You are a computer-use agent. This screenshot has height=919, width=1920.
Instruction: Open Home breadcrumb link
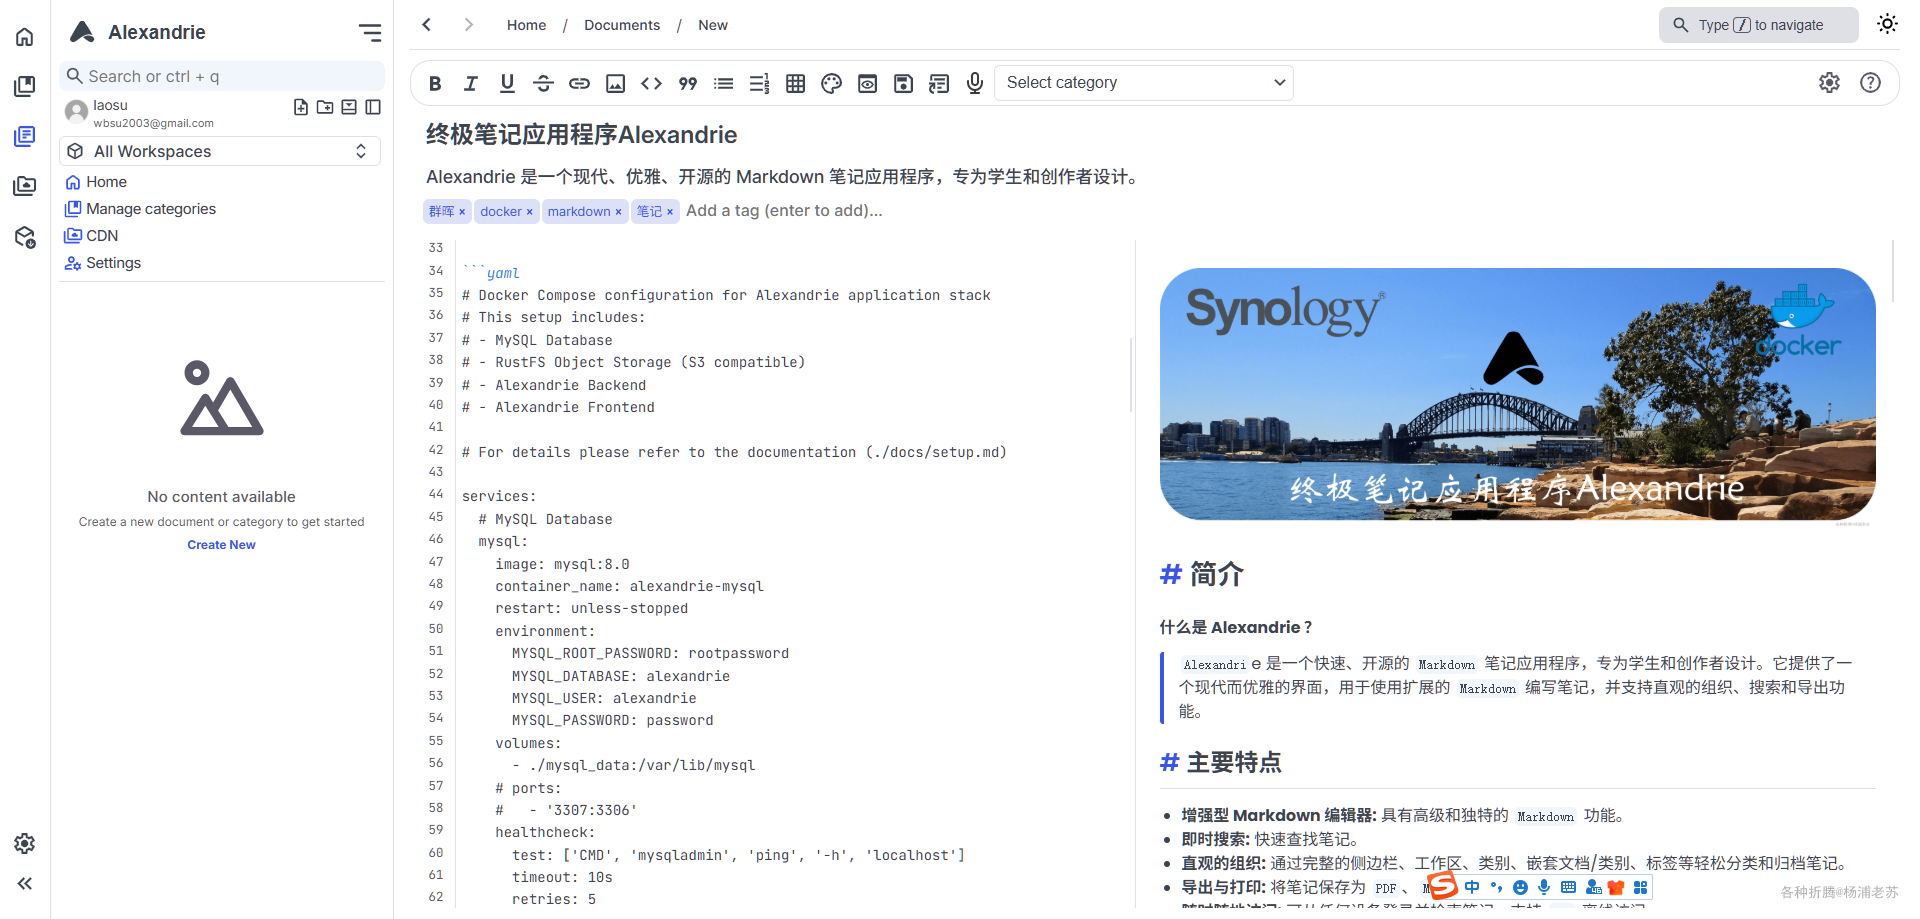pyautogui.click(x=526, y=25)
